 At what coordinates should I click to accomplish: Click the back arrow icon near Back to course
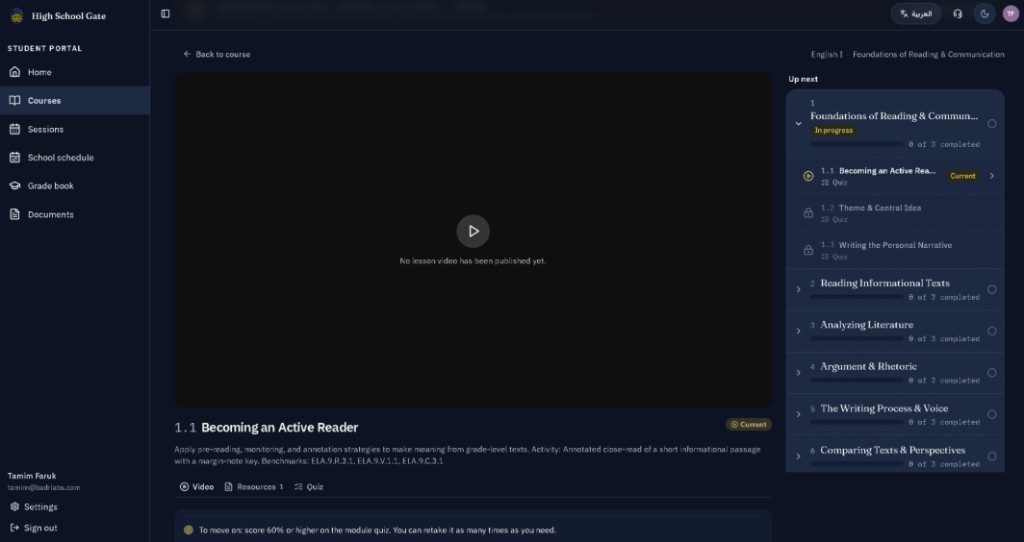tap(187, 54)
